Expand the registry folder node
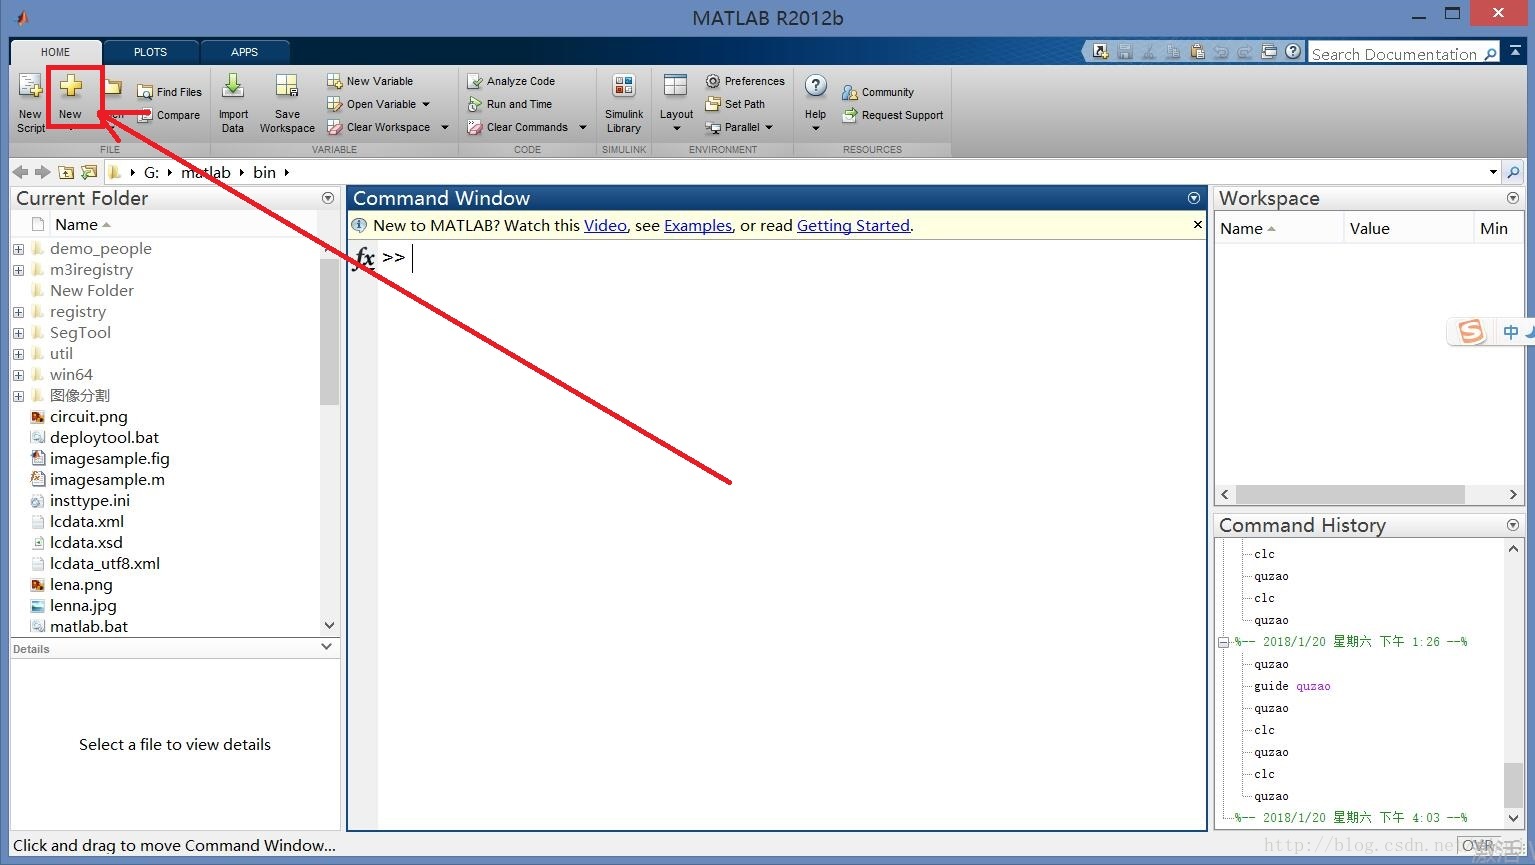Screen dimensions: 1535x865 18,312
